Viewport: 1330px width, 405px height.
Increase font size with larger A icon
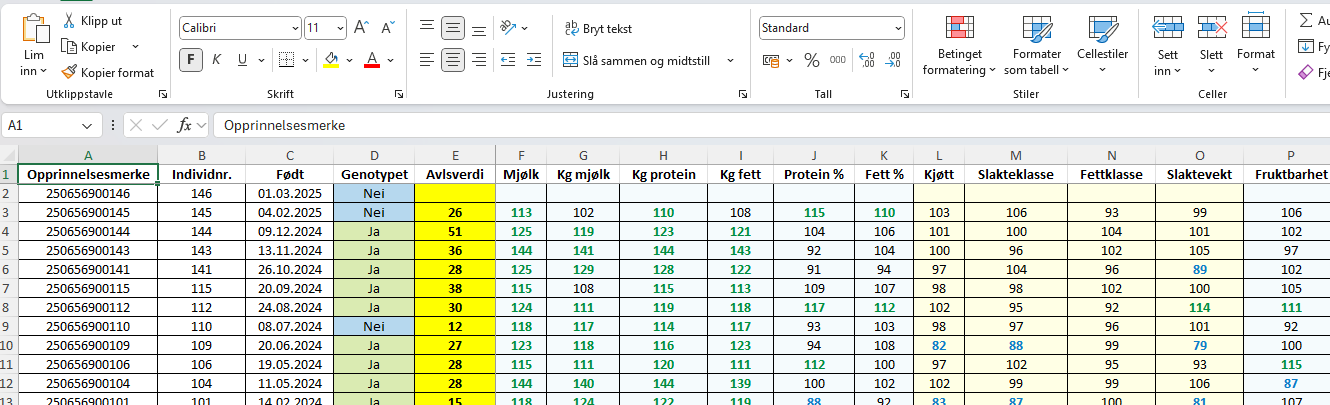pyautogui.click(x=362, y=28)
